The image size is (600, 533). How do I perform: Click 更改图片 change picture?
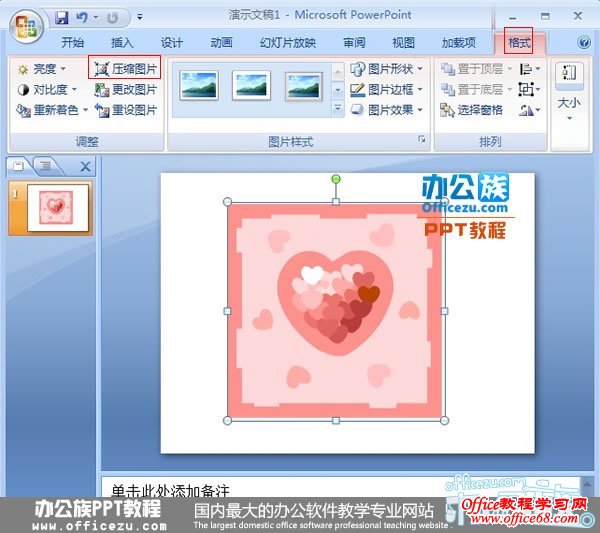pyautogui.click(x=126, y=90)
